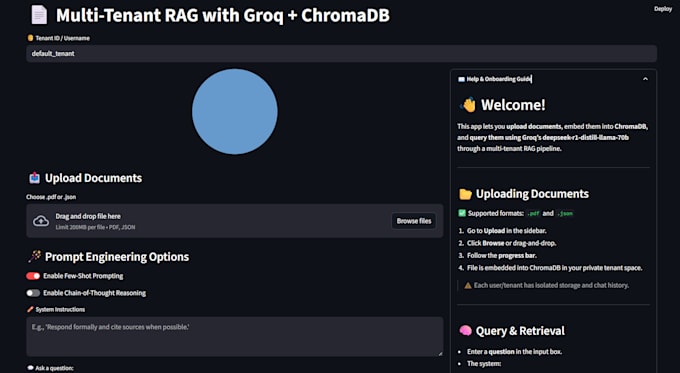The image size is (680, 373).
Task: Click 'The system:' bullet text
Action: pos(484,363)
